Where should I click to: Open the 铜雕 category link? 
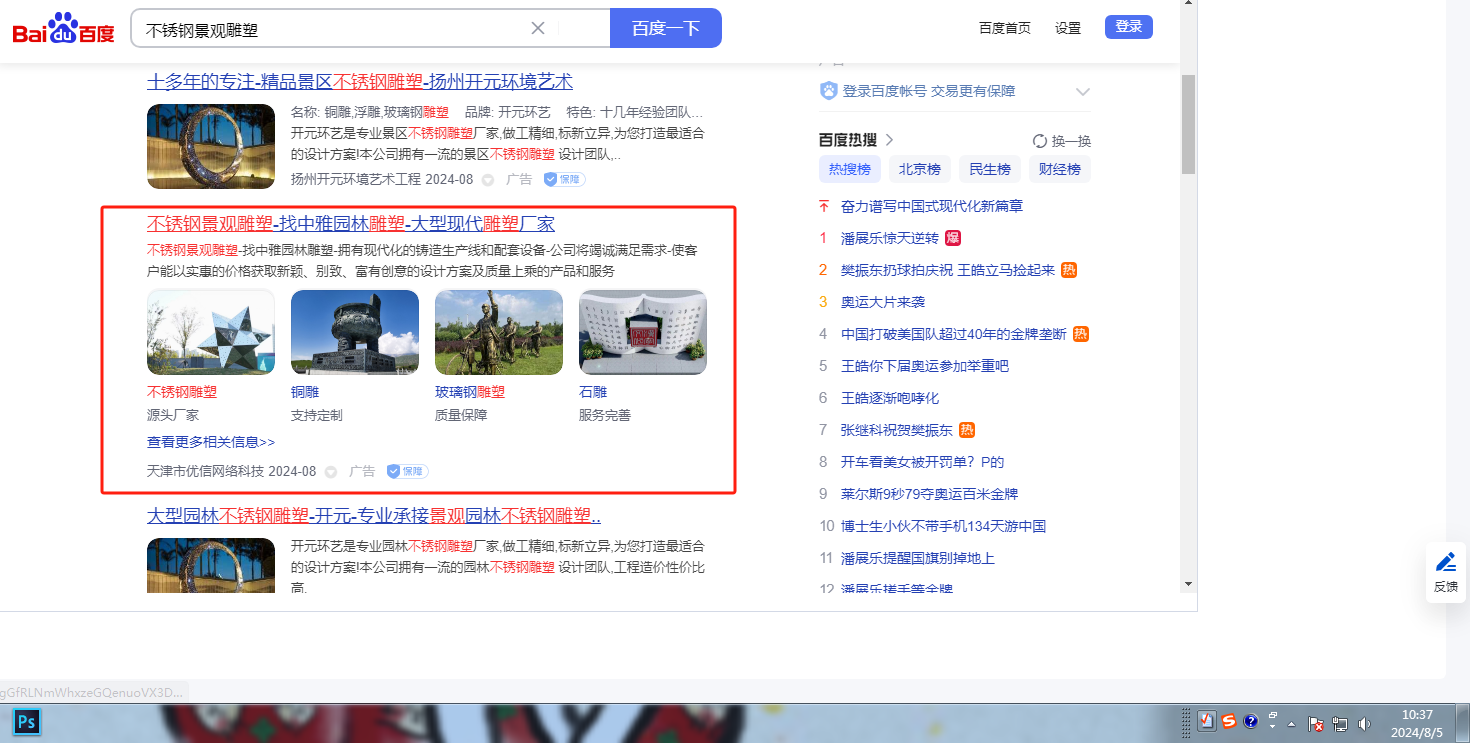coord(305,392)
